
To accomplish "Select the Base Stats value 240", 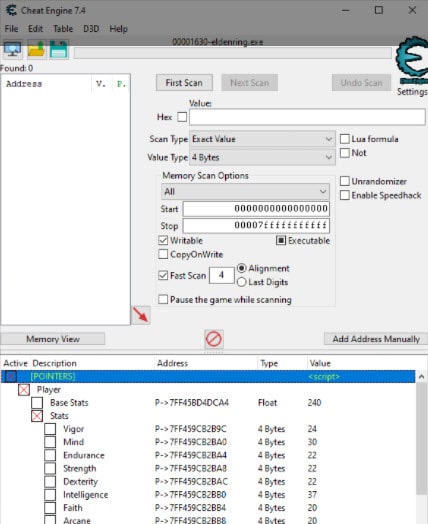I will 314,403.
